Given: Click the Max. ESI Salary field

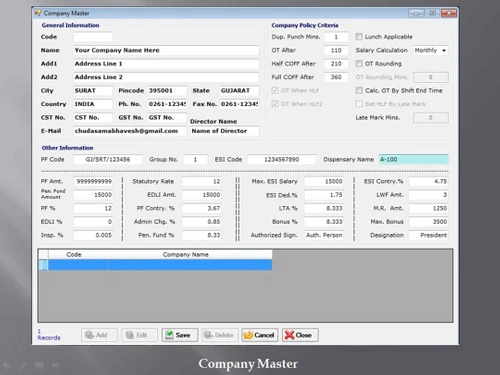Looking at the screenshot, I should (324, 181).
